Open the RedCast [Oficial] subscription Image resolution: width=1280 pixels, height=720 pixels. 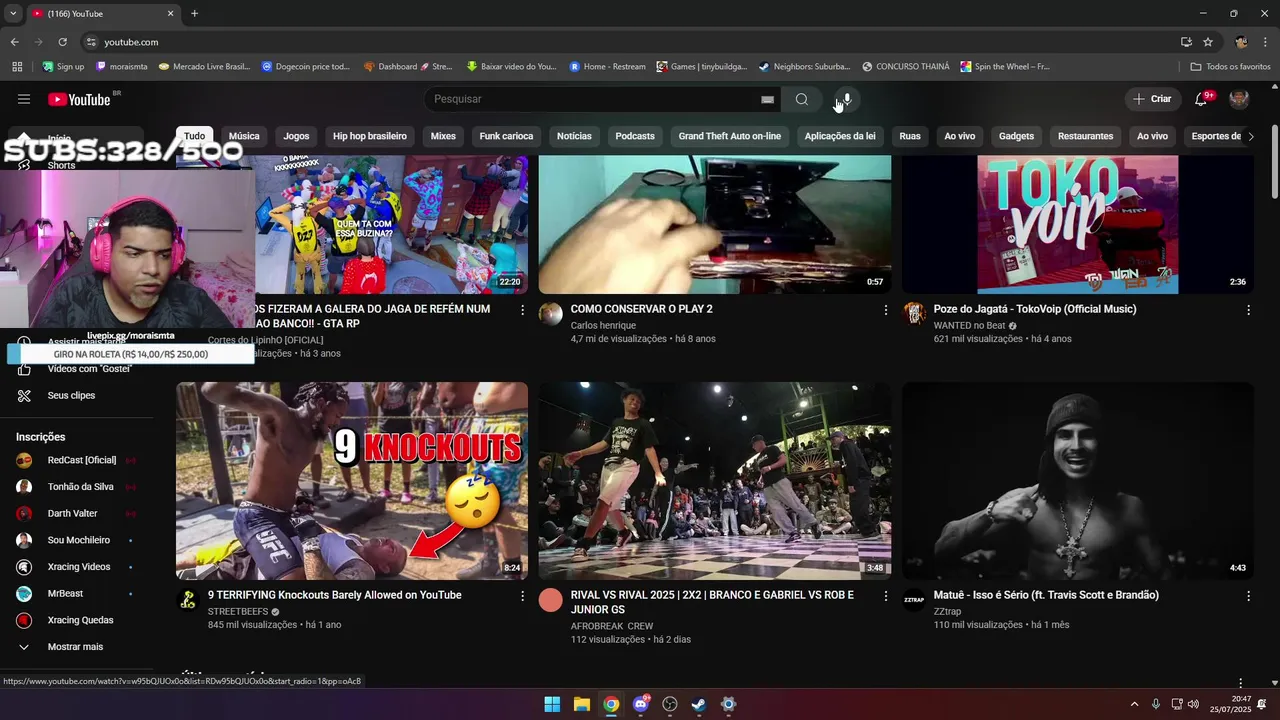(82, 460)
